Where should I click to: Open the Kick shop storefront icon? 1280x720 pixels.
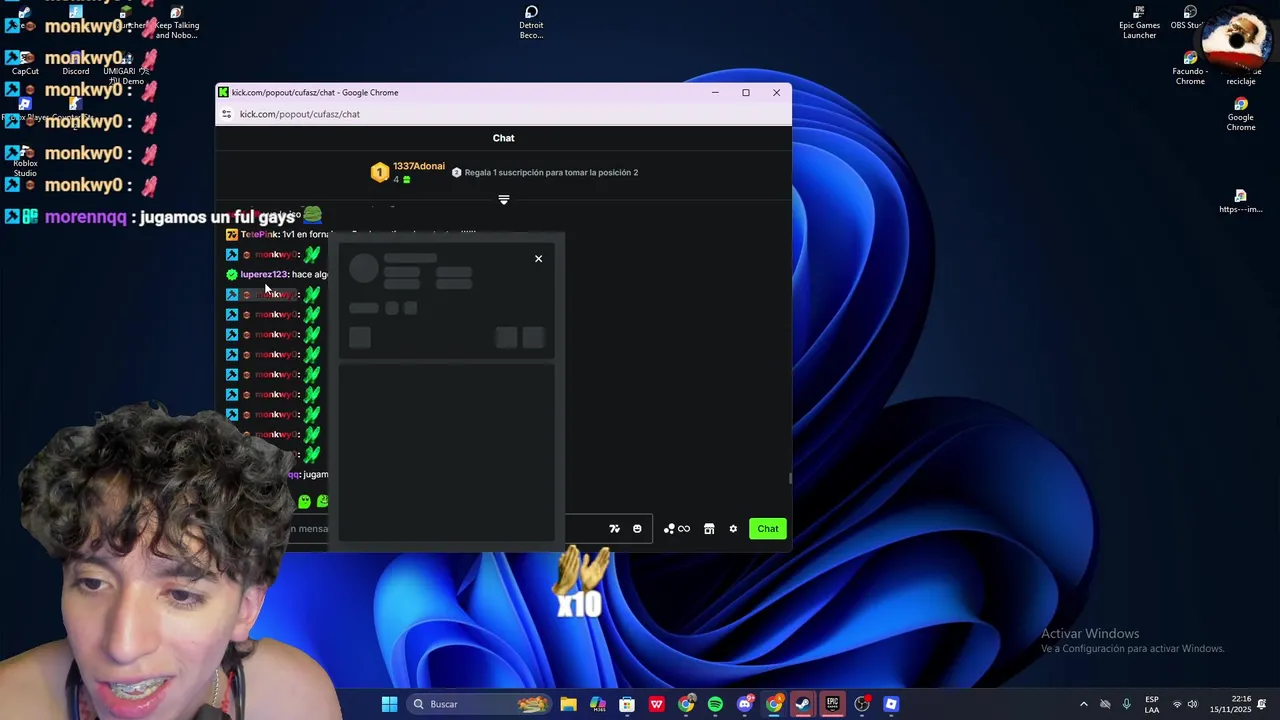point(709,529)
